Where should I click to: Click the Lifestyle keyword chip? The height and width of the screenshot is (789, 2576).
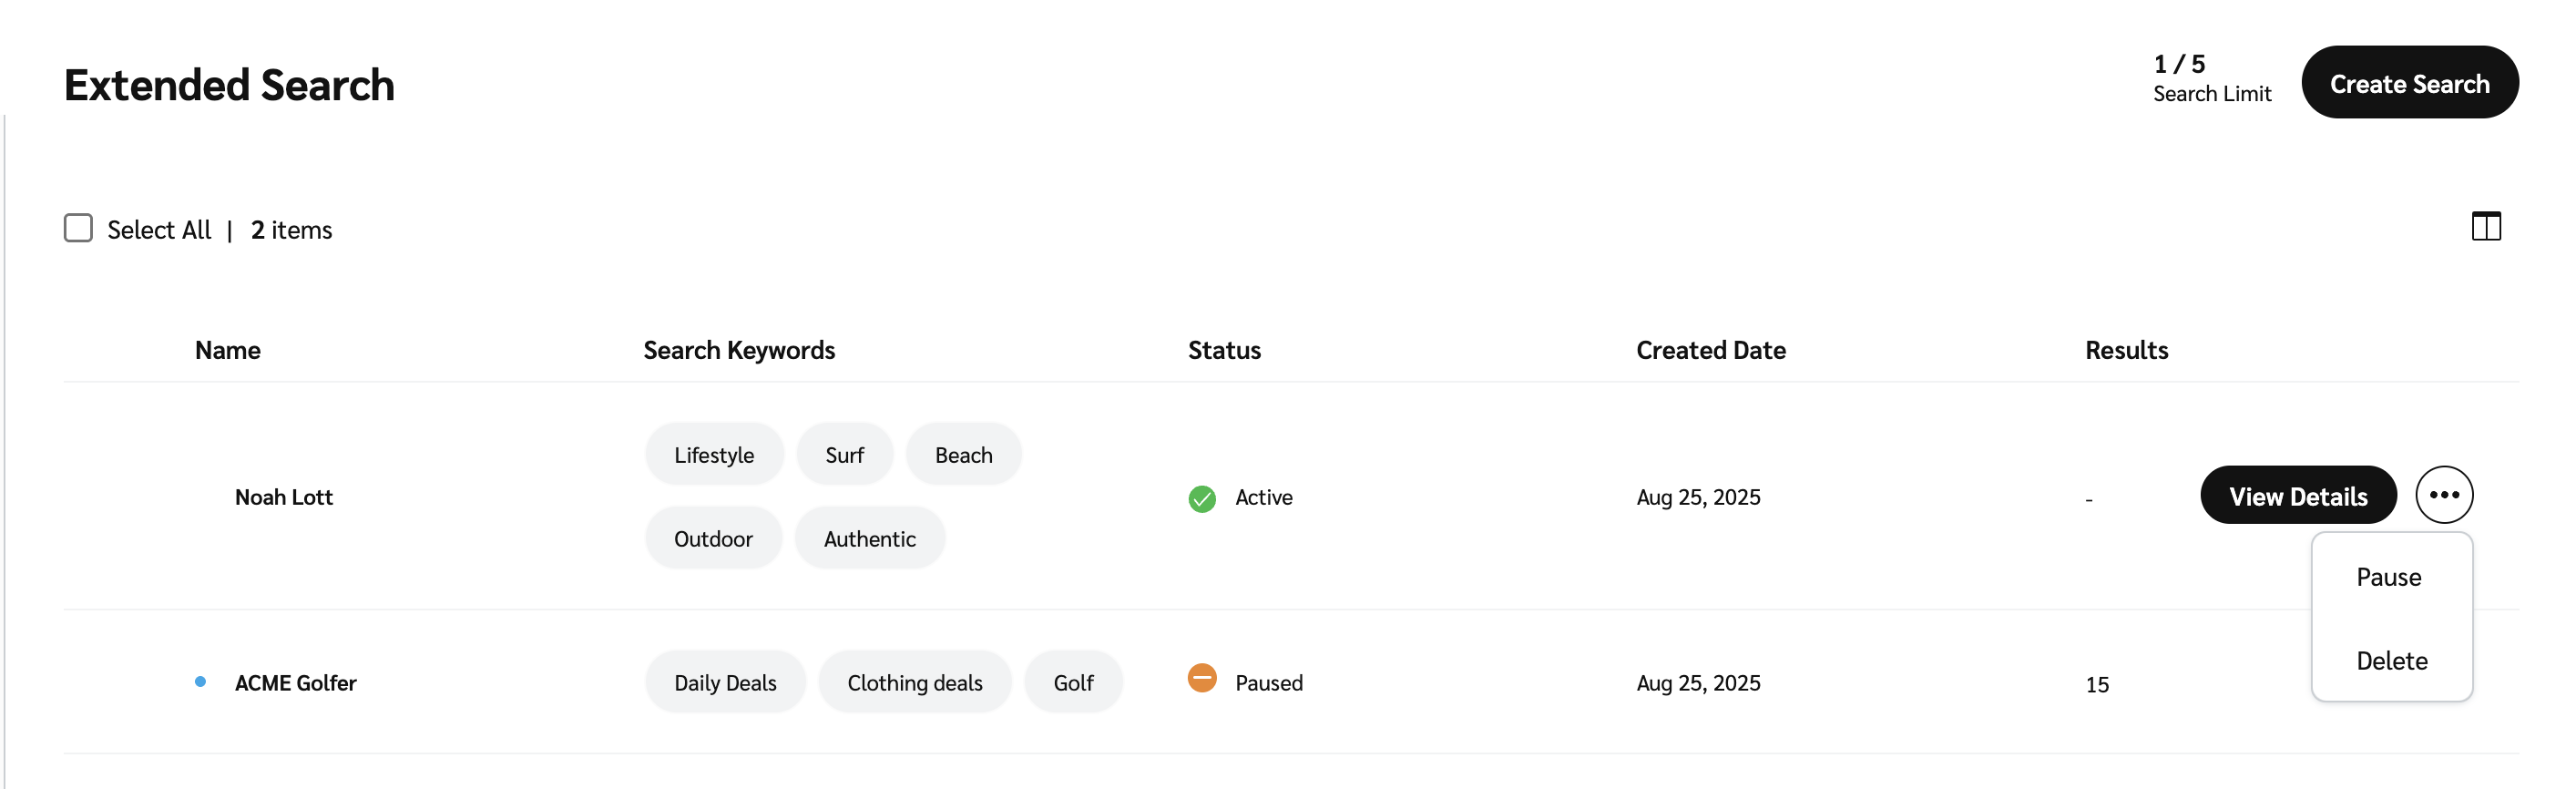point(713,455)
